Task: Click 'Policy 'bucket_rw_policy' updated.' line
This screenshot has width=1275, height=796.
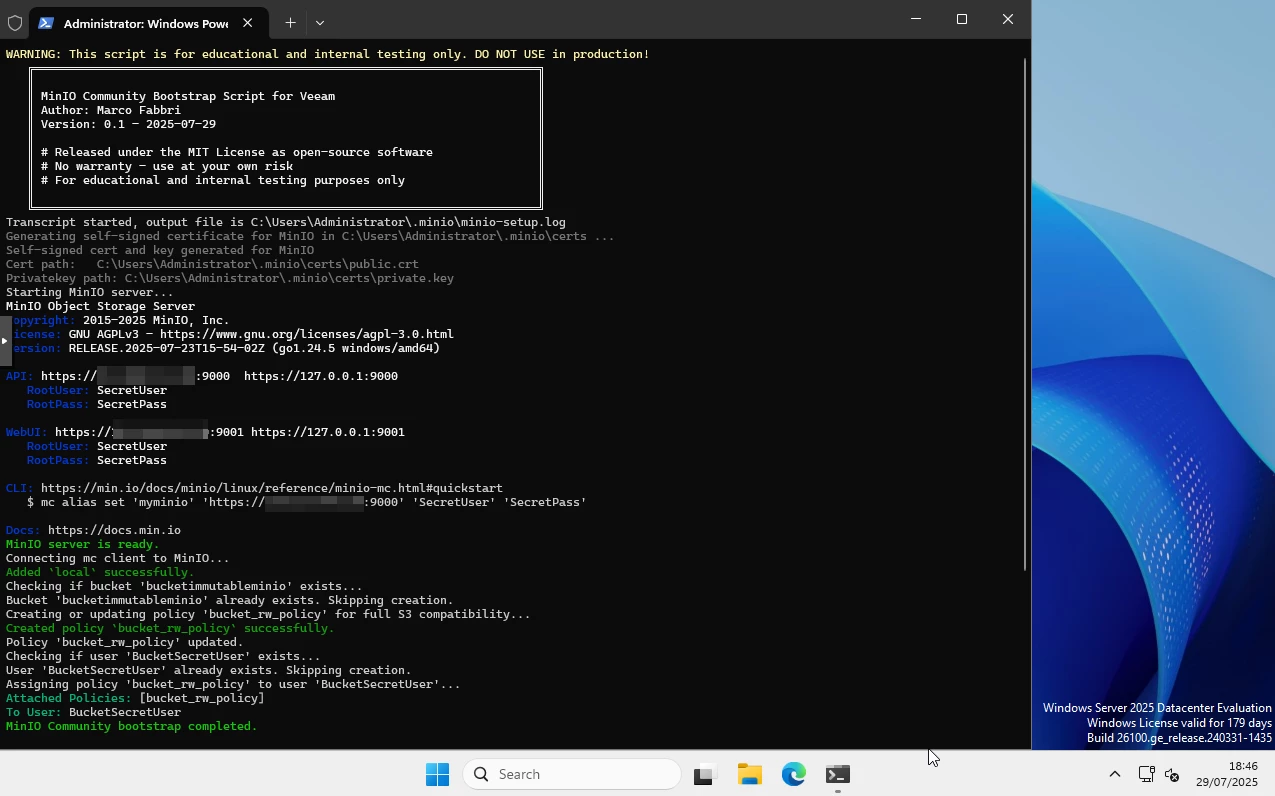Action: pyautogui.click(x=125, y=642)
